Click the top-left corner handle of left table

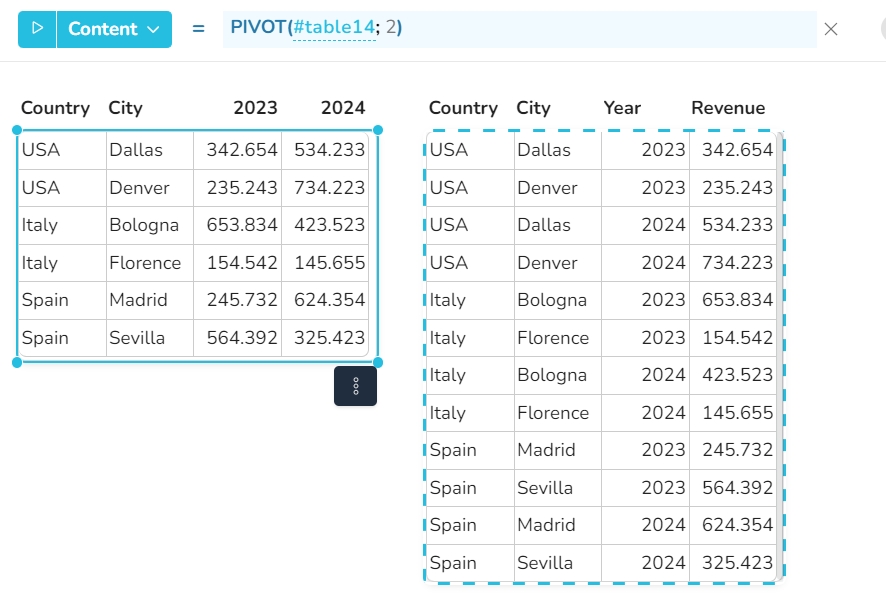pos(17,130)
